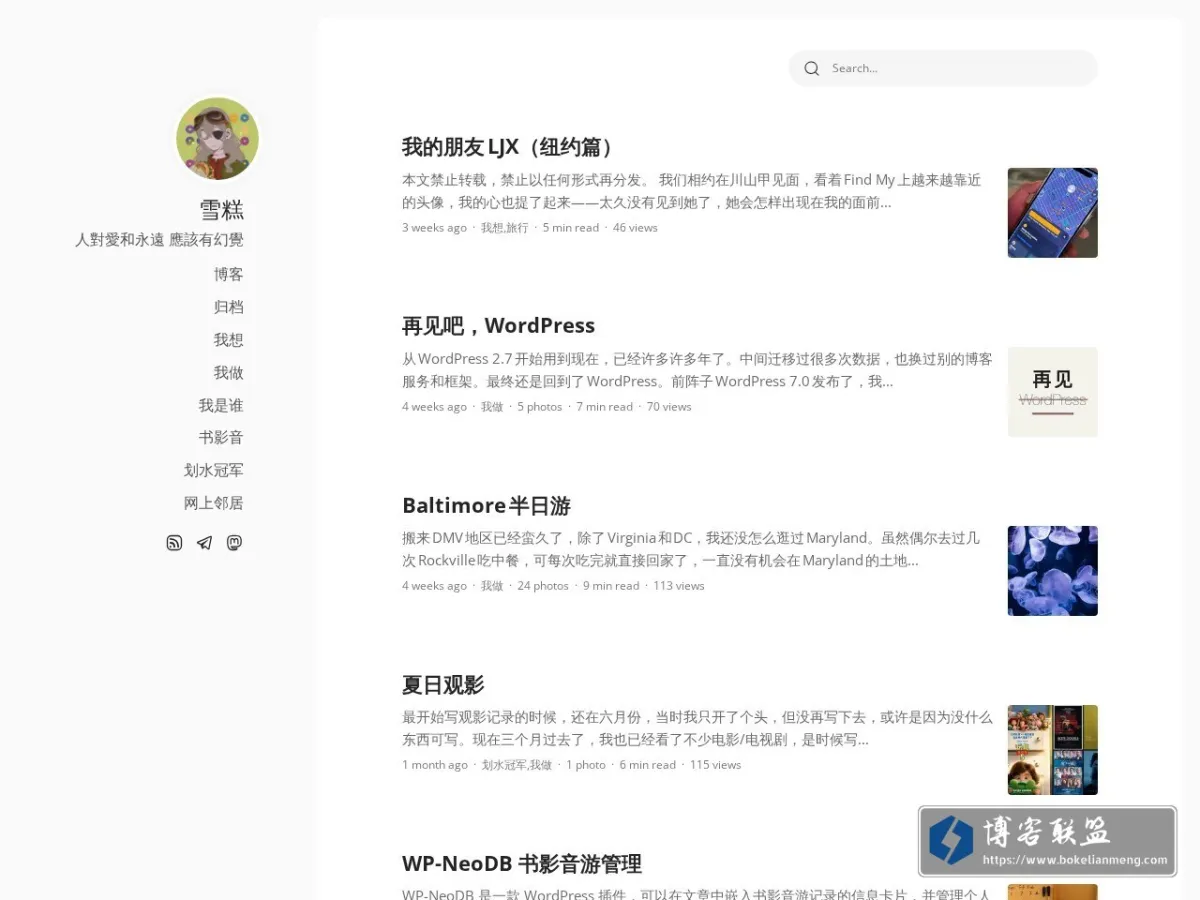The height and width of the screenshot is (900, 1200).
Task: Open the movie posters thumbnail of 夏日观影
Action: coord(1052,750)
